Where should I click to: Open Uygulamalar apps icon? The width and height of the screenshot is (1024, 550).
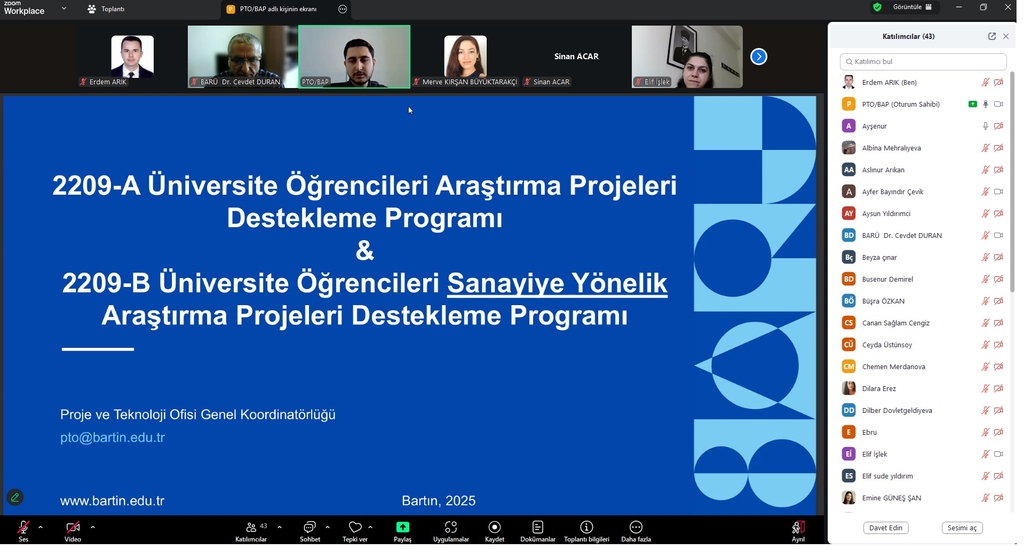[450, 527]
